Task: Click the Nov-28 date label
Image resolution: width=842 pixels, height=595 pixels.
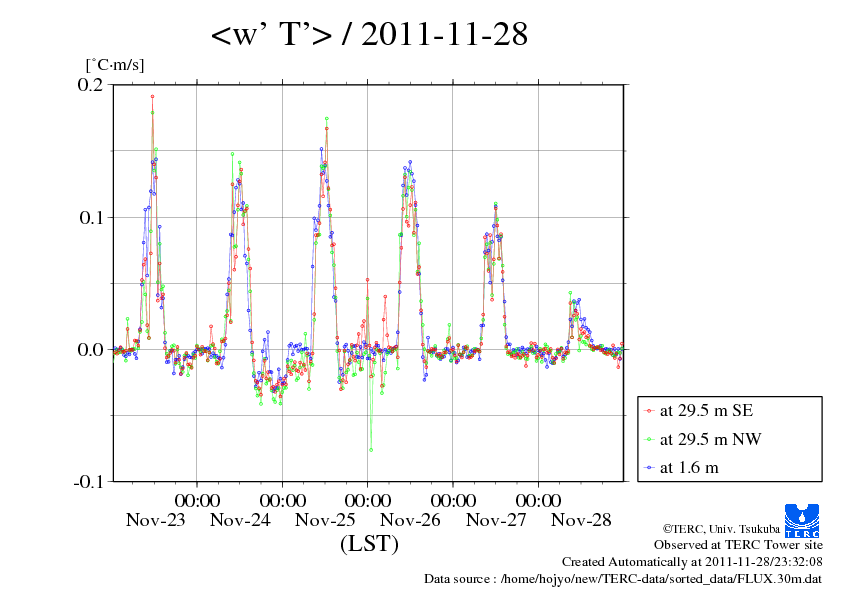Action: (x=581, y=519)
